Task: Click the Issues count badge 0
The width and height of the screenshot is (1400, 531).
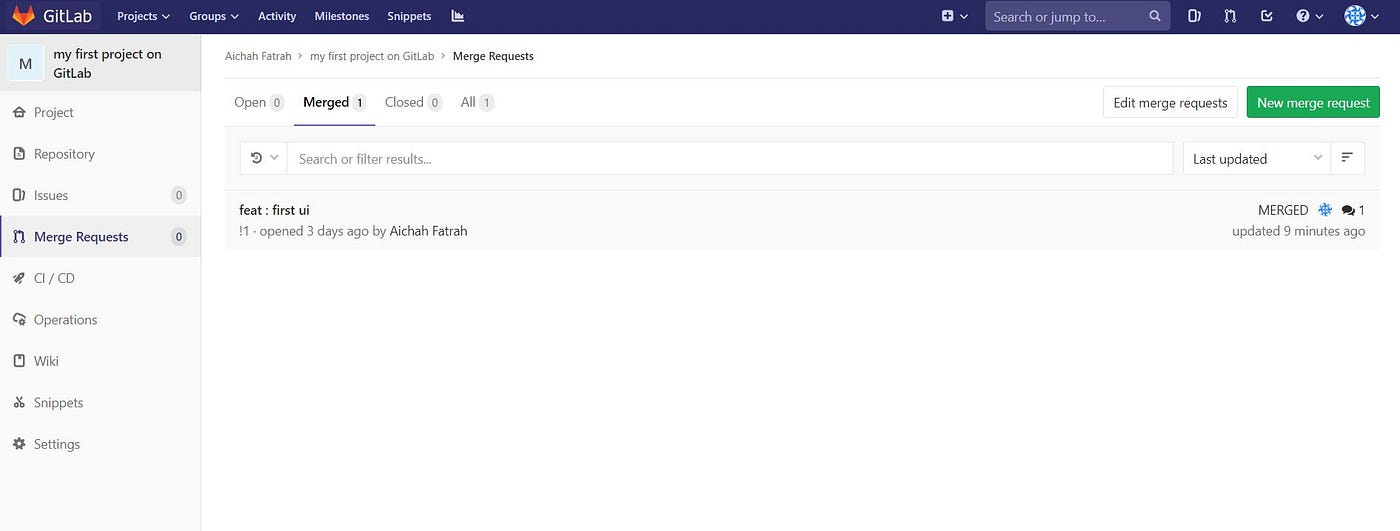Action: (178, 195)
